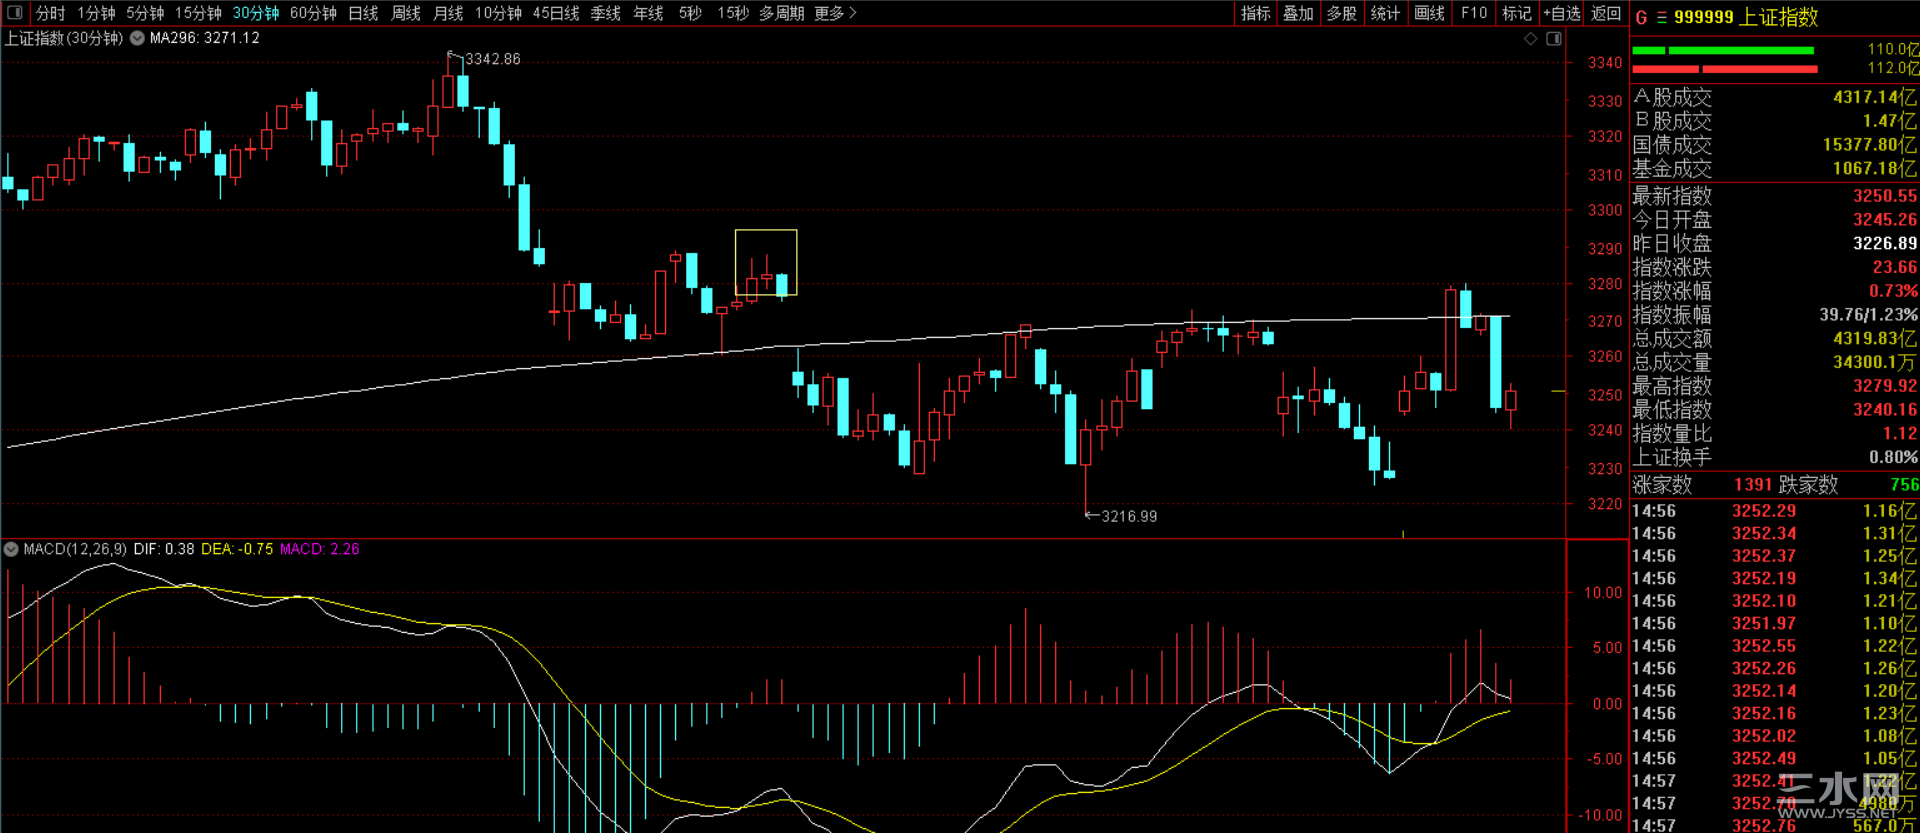Viewport: 1920px width, 833px height.
Task: Click the MACD(12,26,9) indicator label
Action: tap(75, 549)
